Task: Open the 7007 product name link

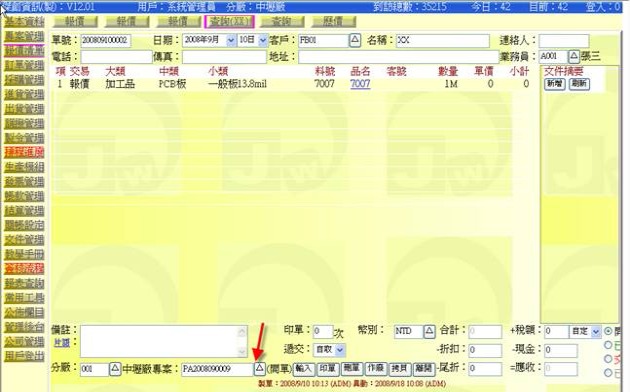Action: click(360, 84)
